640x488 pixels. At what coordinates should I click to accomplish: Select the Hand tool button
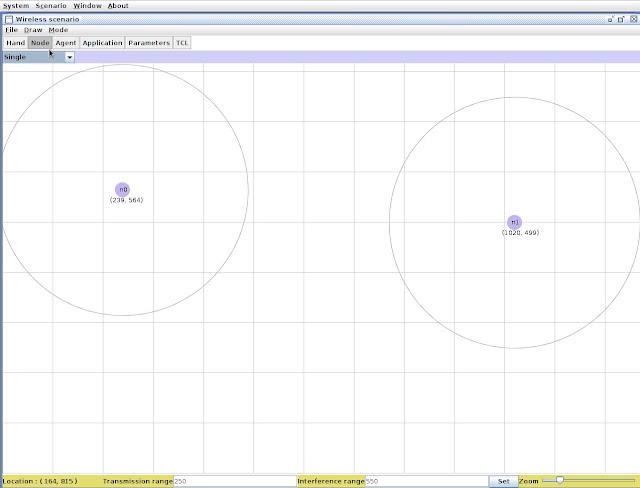(16, 43)
